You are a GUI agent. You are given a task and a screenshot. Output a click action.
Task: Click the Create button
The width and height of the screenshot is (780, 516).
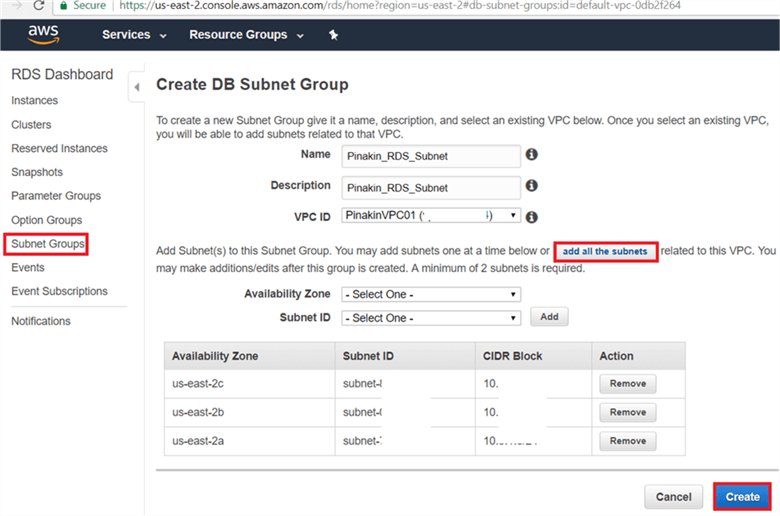[742, 497]
